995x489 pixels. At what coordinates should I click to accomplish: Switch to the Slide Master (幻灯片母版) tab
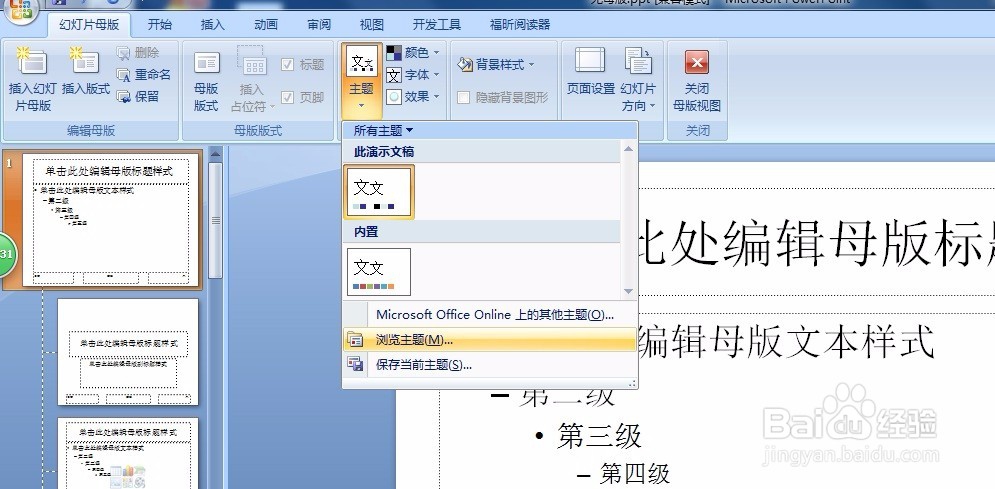[89, 25]
